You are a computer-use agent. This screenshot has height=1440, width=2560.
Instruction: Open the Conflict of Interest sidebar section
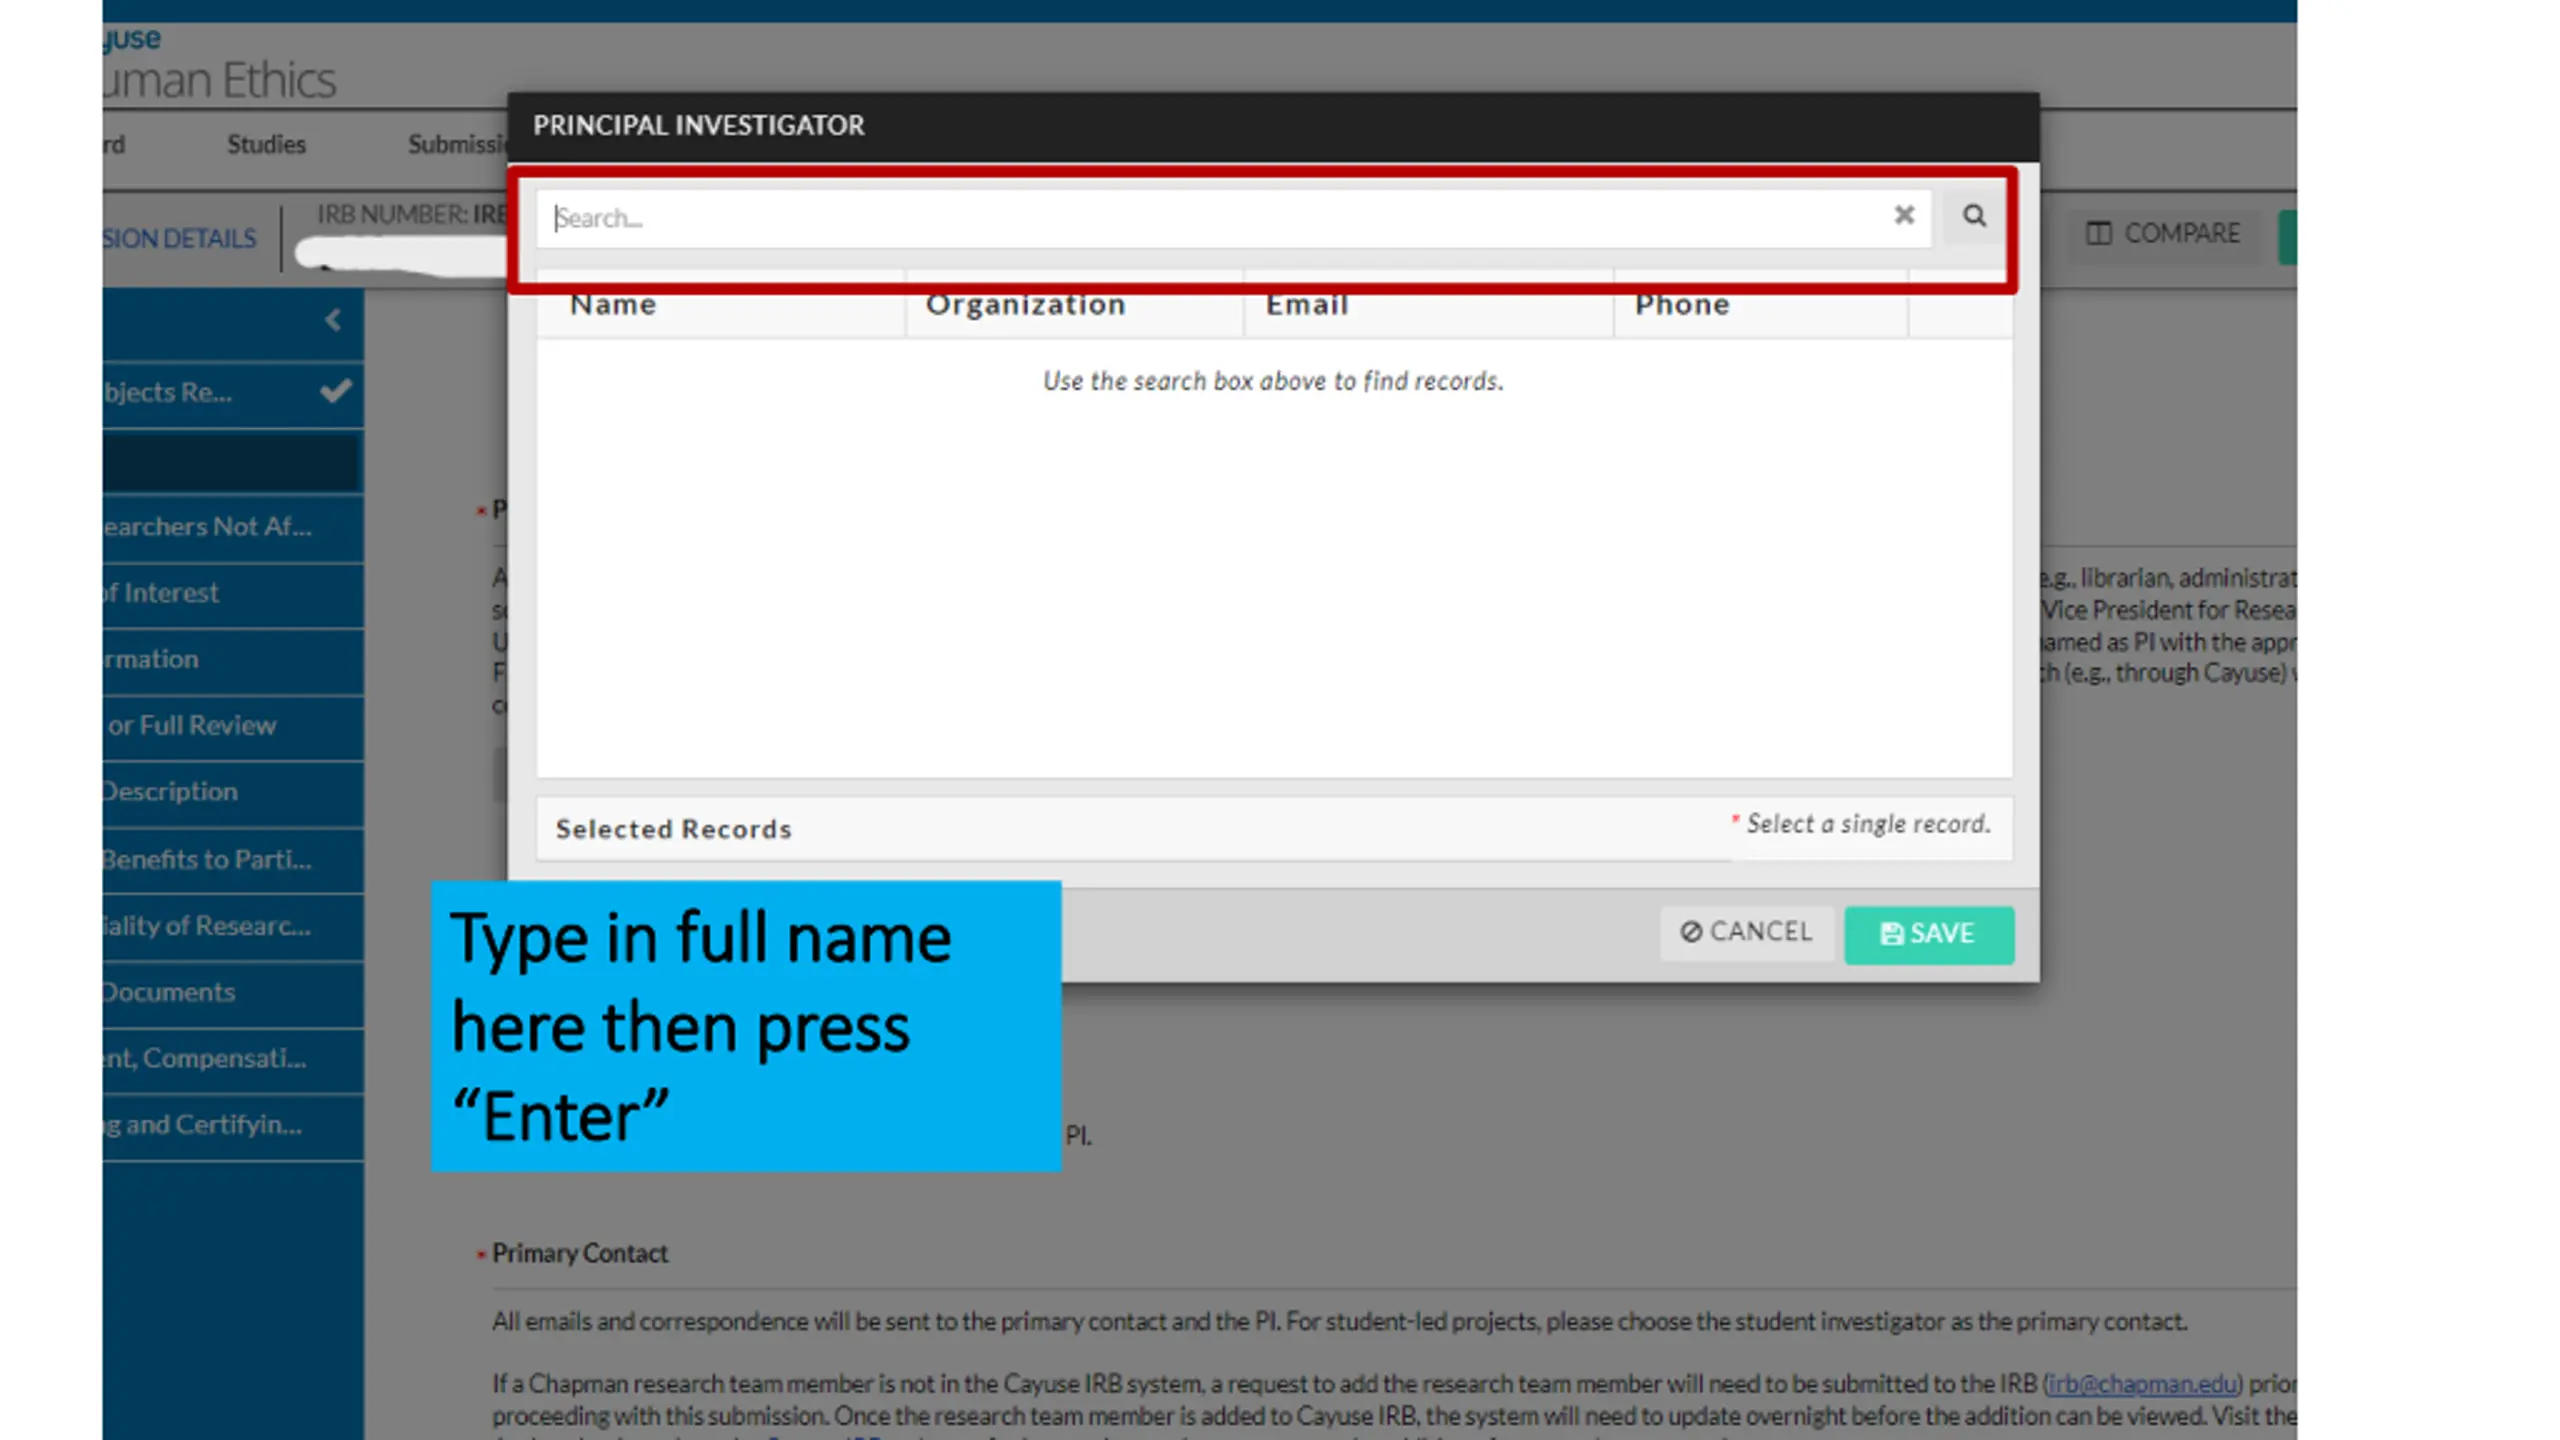click(x=232, y=594)
